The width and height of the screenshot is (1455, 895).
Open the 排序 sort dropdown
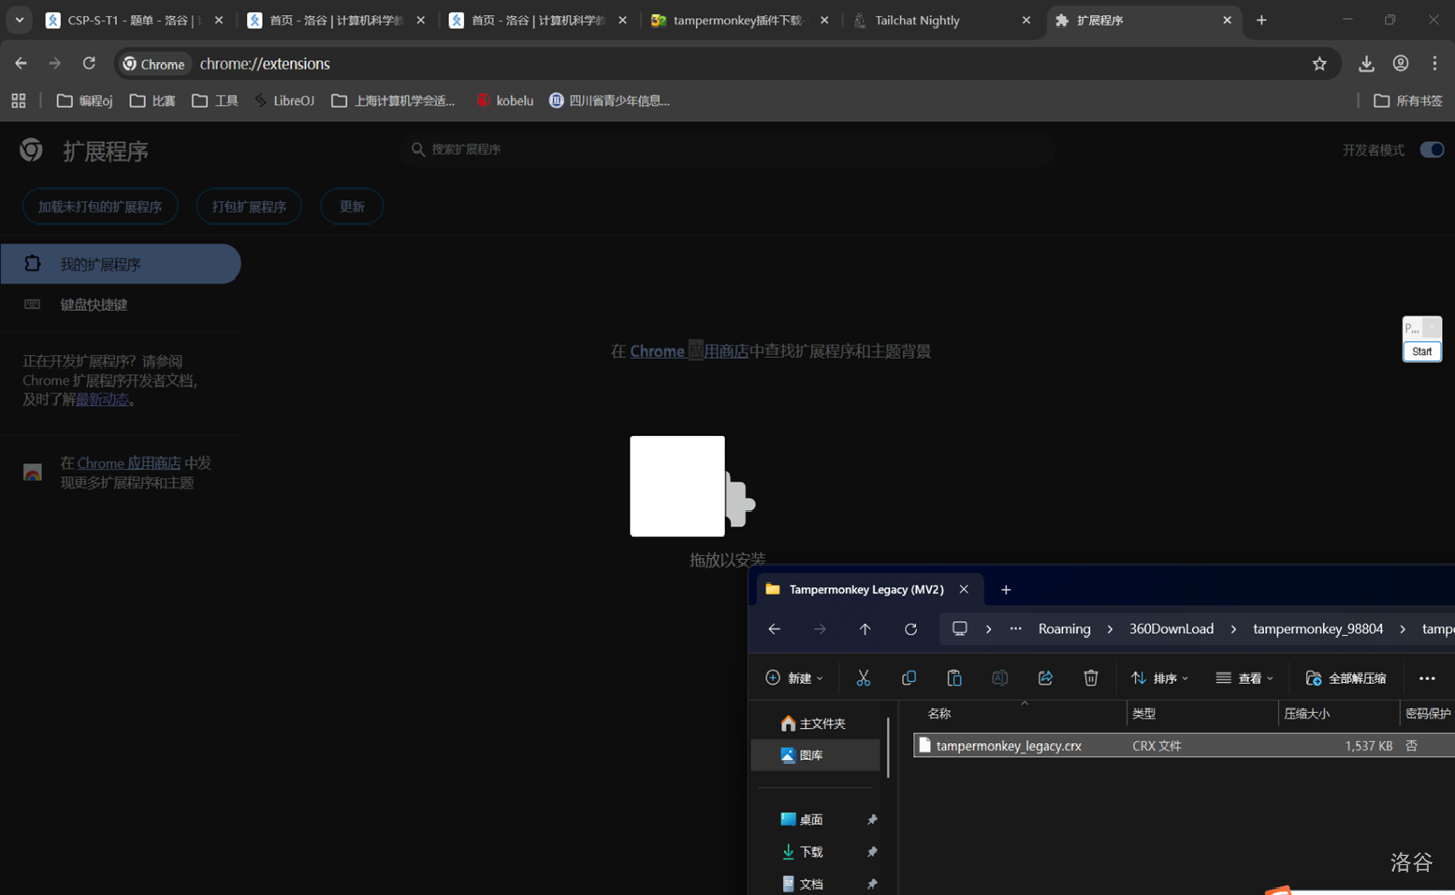pos(1159,678)
